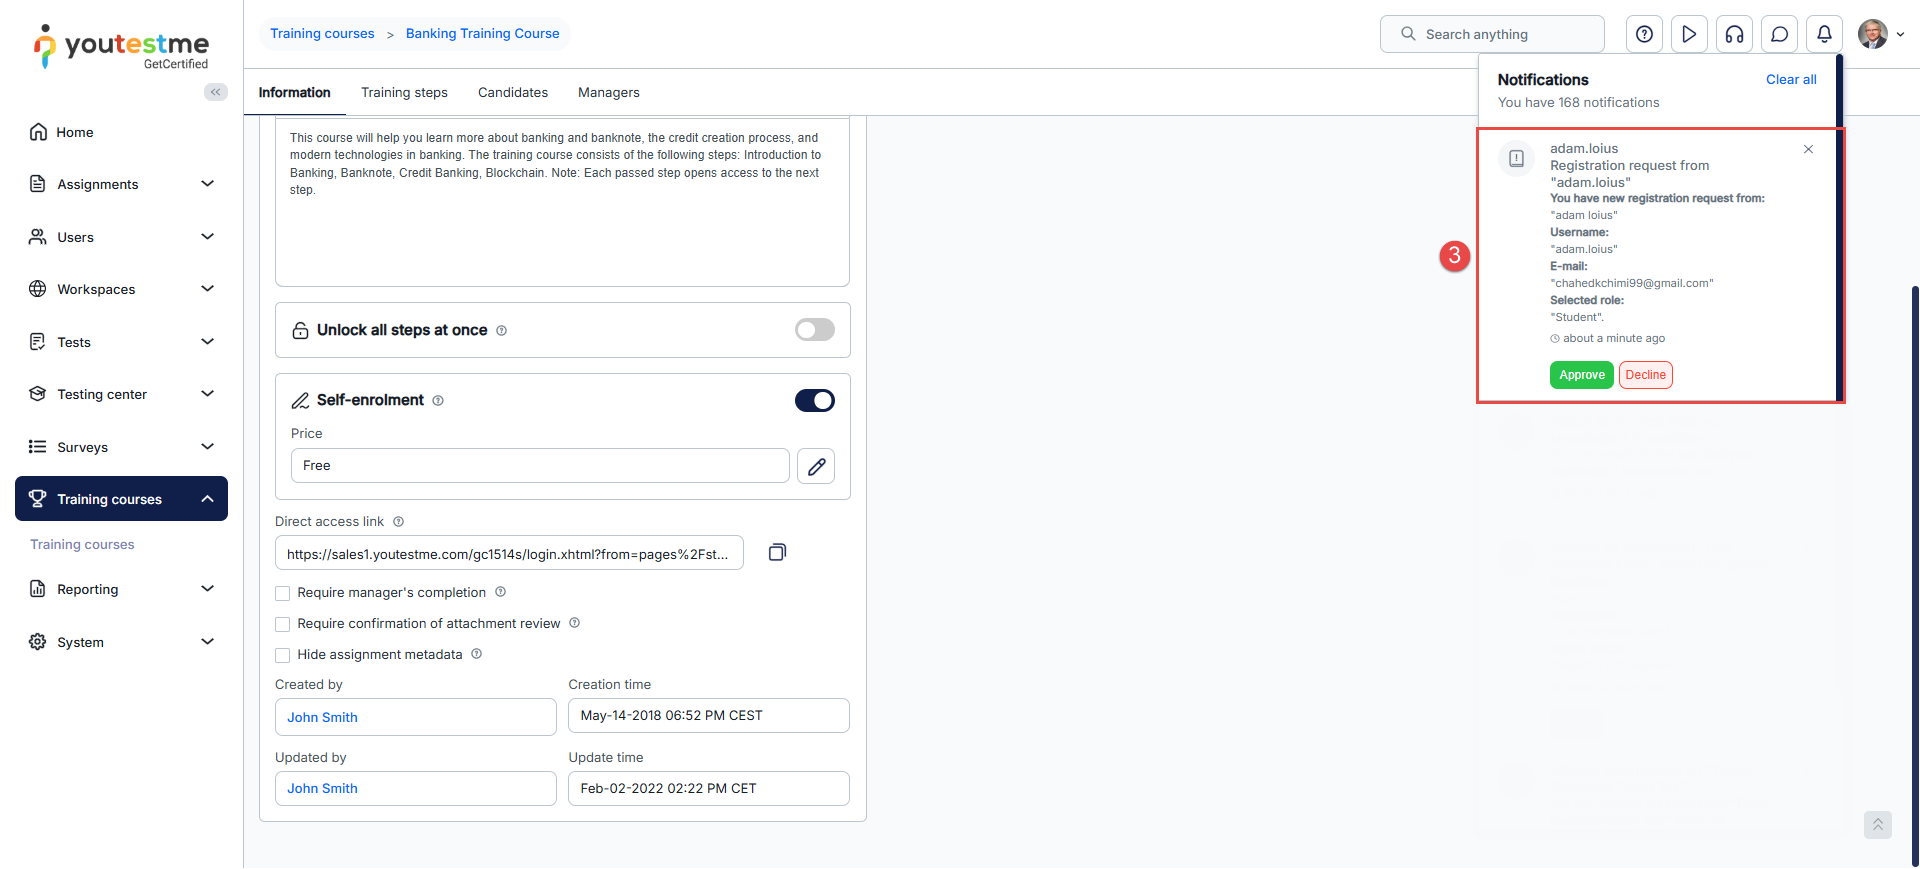Check Require manager's completion
This screenshot has height=869, width=1920.
[x=283, y=593]
